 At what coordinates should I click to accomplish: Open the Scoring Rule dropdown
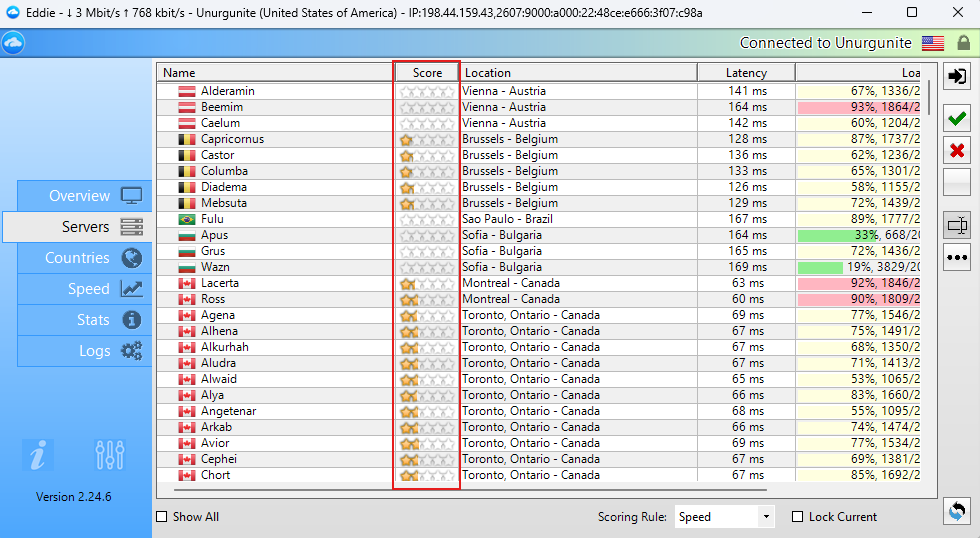(724, 517)
